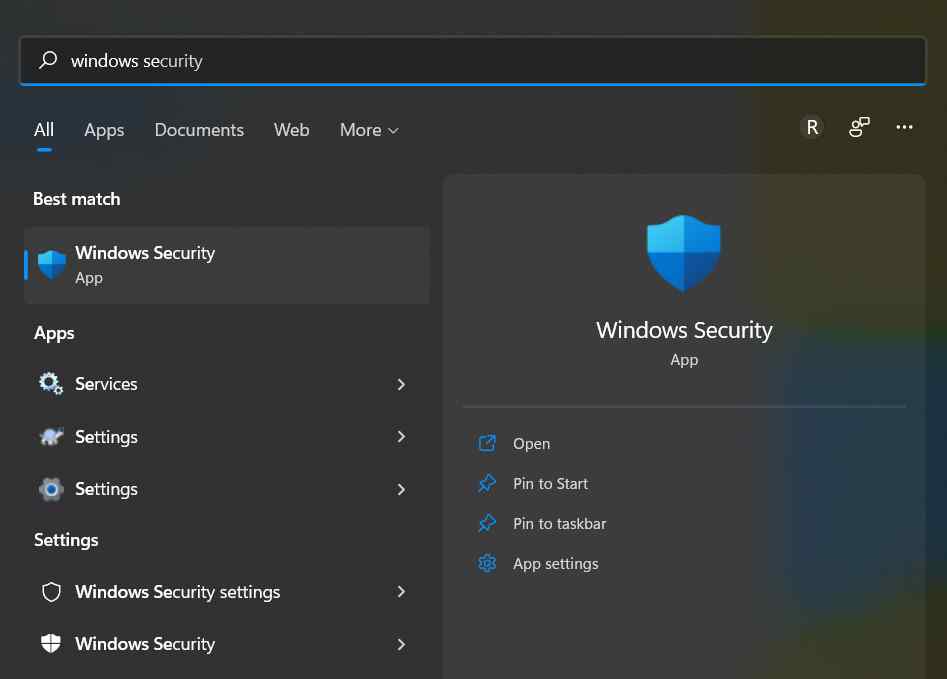Viewport: 947px width, 679px height.
Task: Open the More filter dropdown
Action: [x=369, y=130]
